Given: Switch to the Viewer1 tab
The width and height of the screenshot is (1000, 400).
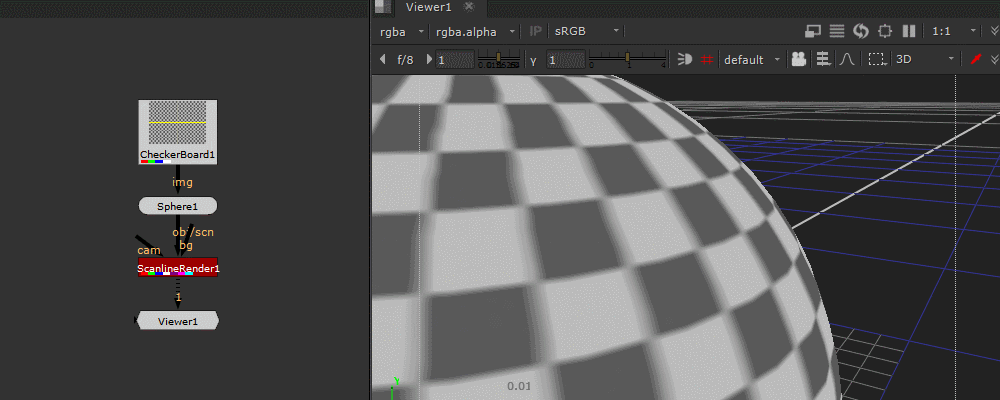Looking at the screenshot, I should coord(429,7).
